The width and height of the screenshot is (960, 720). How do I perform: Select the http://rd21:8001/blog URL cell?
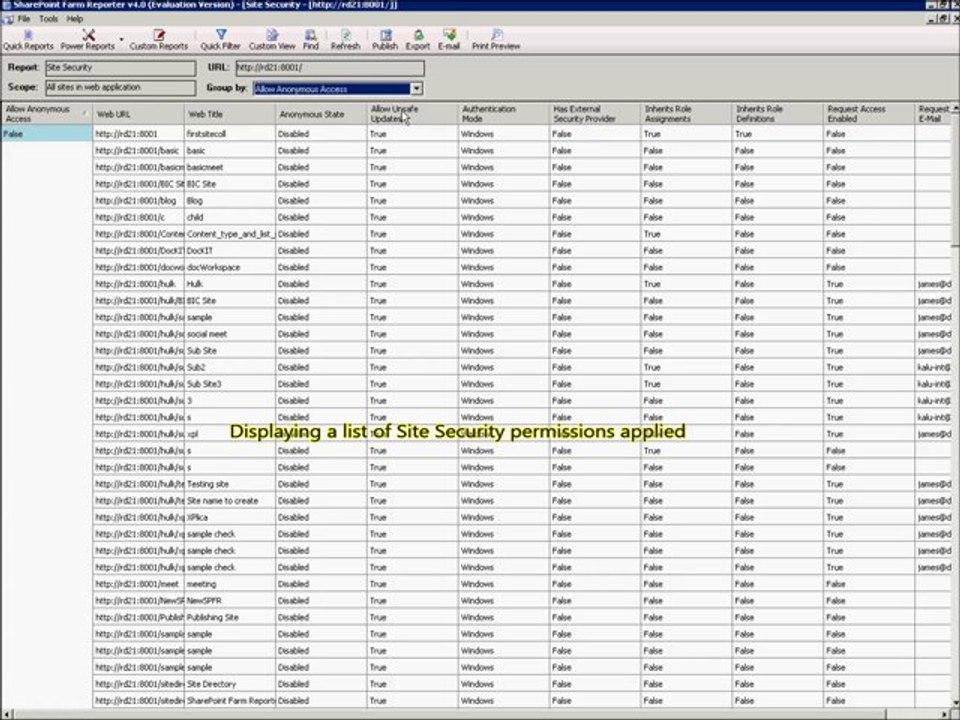point(138,200)
